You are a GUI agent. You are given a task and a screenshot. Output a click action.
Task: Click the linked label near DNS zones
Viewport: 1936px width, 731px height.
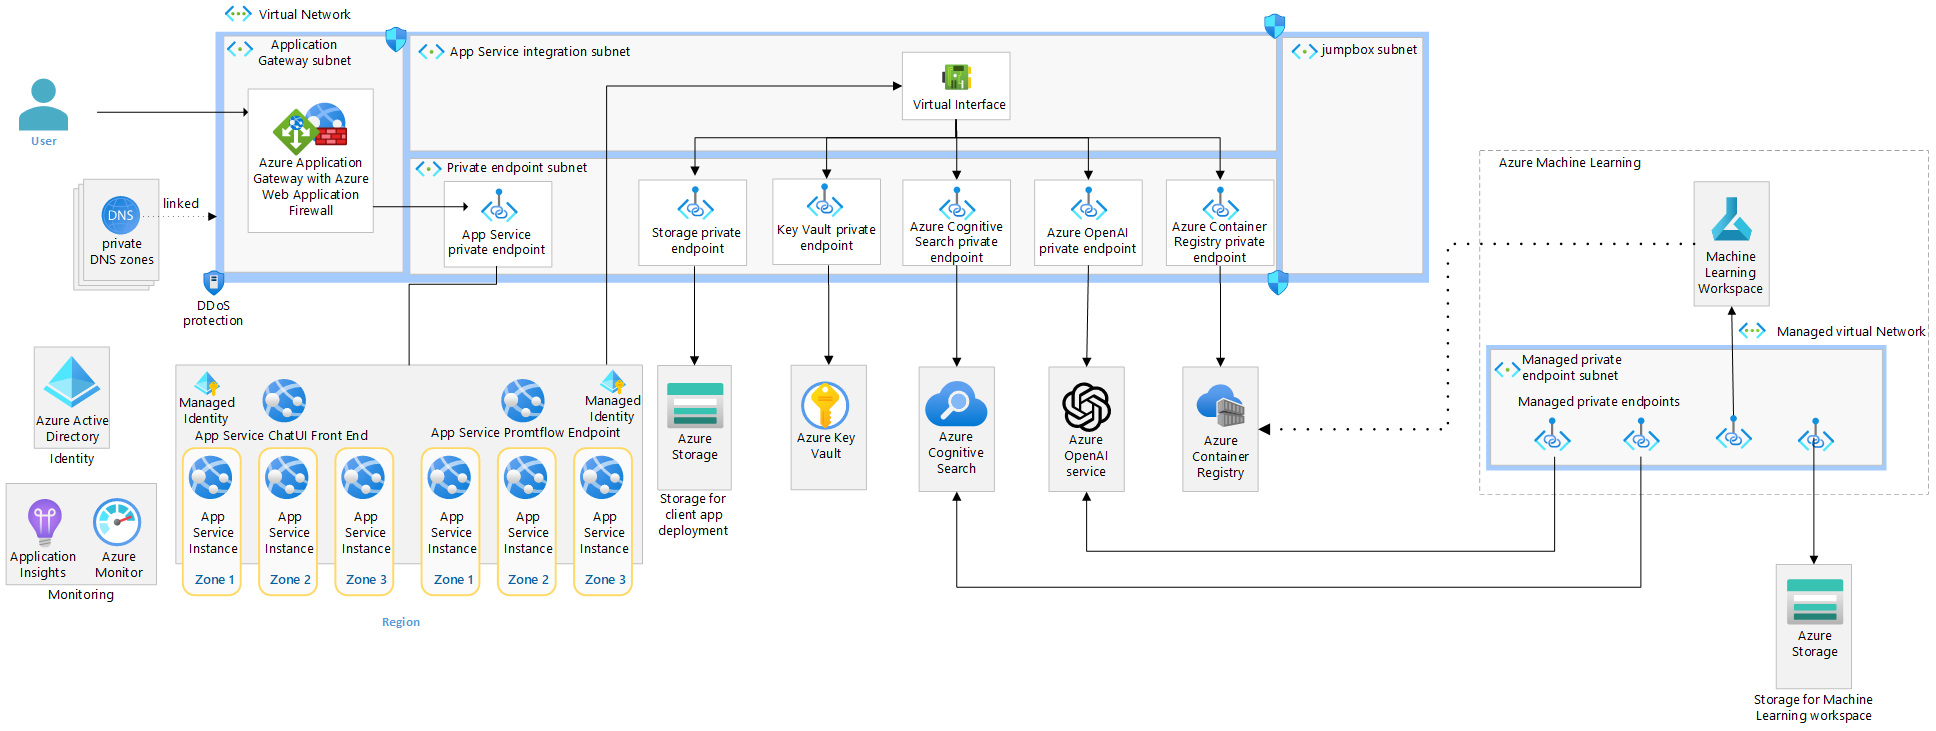(x=181, y=203)
